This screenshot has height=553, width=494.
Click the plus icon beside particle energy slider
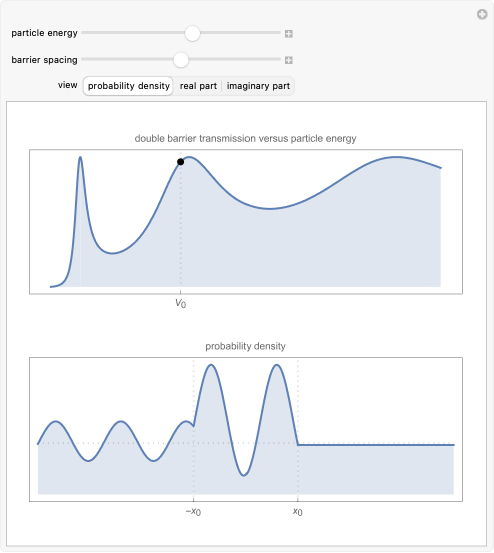click(288, 34)
